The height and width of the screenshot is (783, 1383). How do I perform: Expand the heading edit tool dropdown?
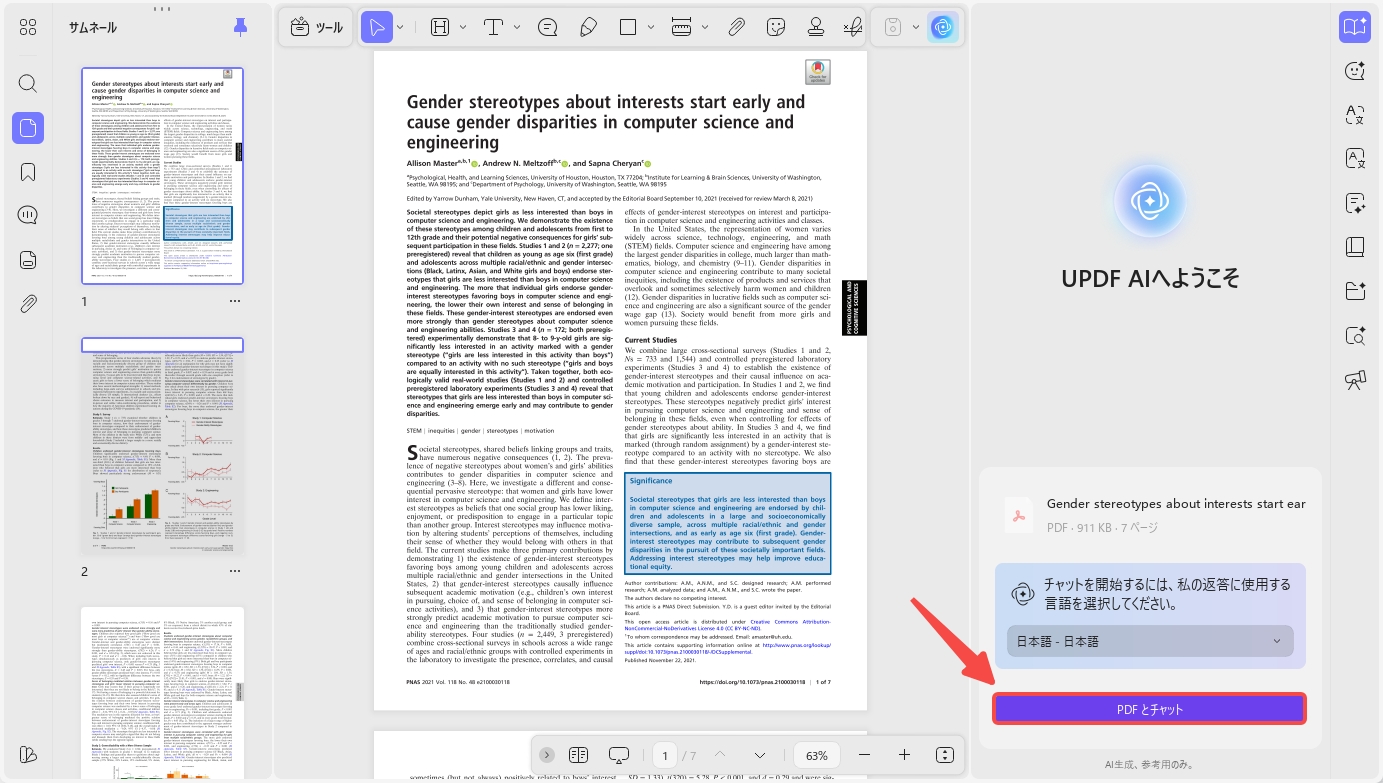pos(461,27)
